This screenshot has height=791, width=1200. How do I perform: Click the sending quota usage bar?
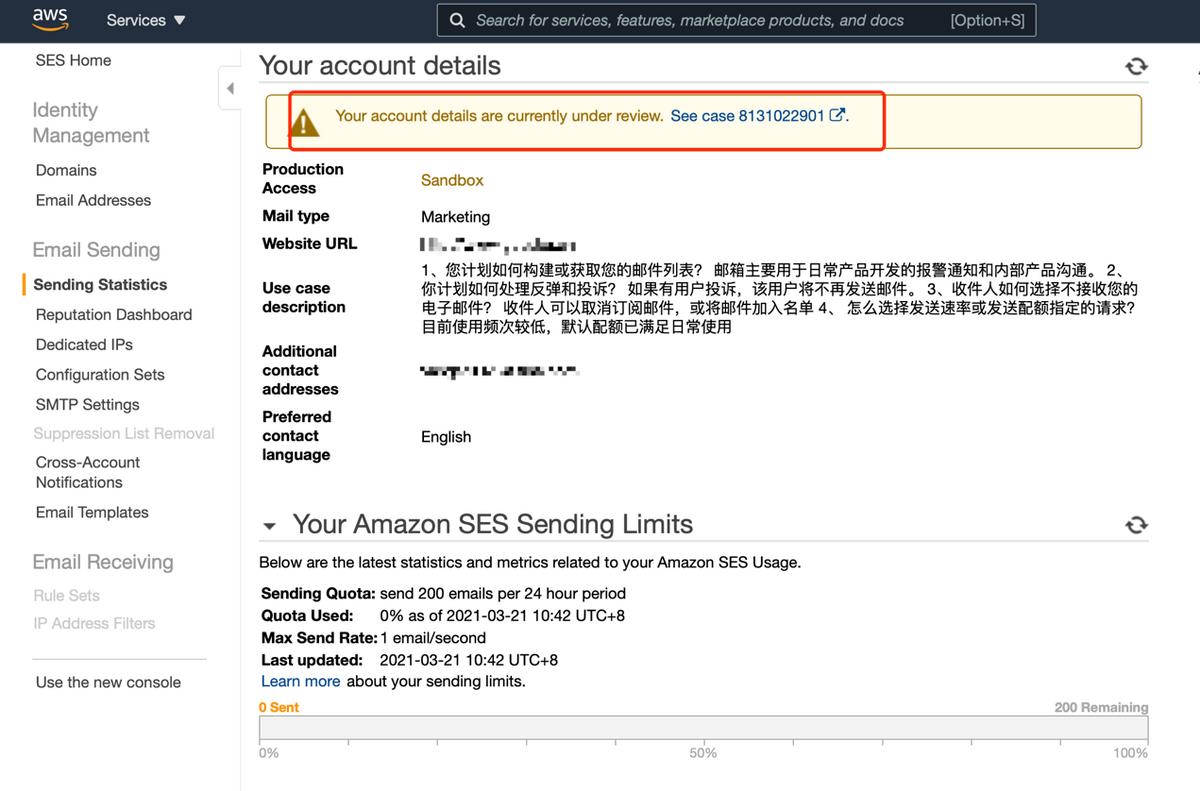(x=703, y=728)
